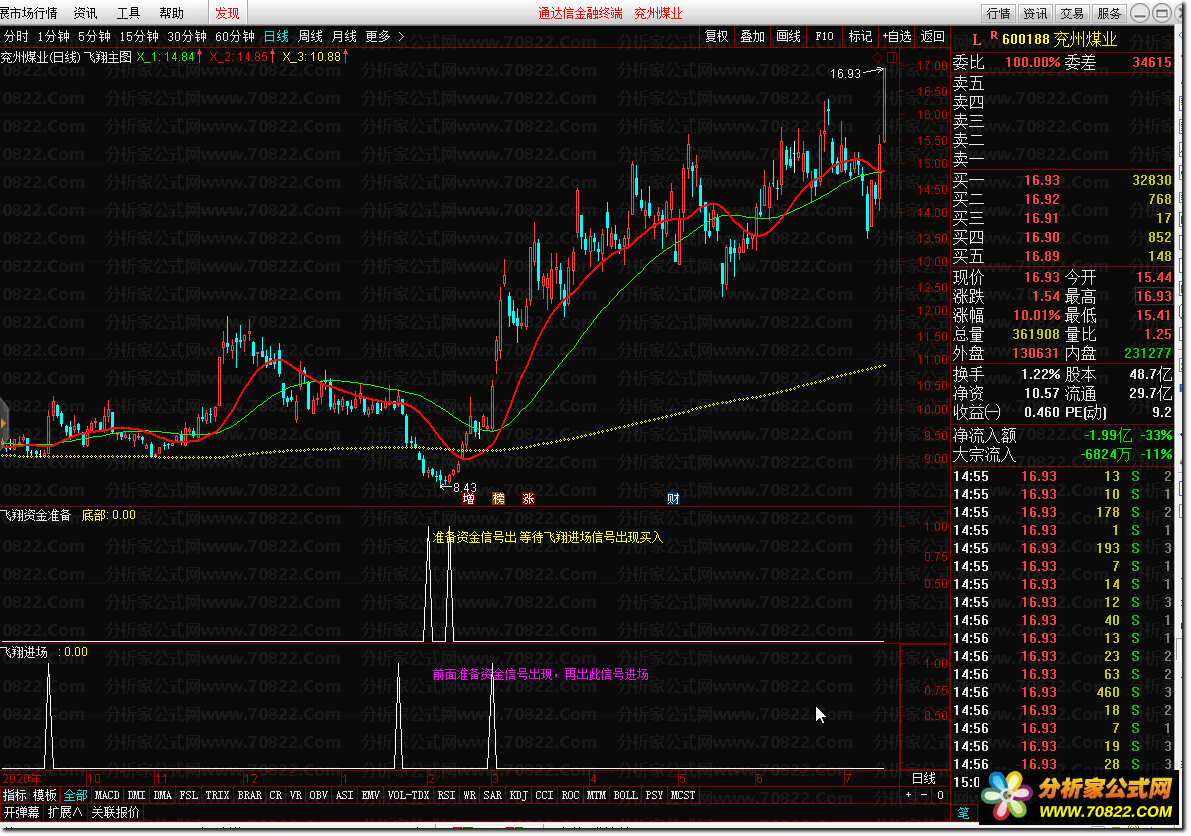Click the small R icon beside stock code
Image resolution: width=1191 pixels, height=836 pixels.
[x=994, y=35]
